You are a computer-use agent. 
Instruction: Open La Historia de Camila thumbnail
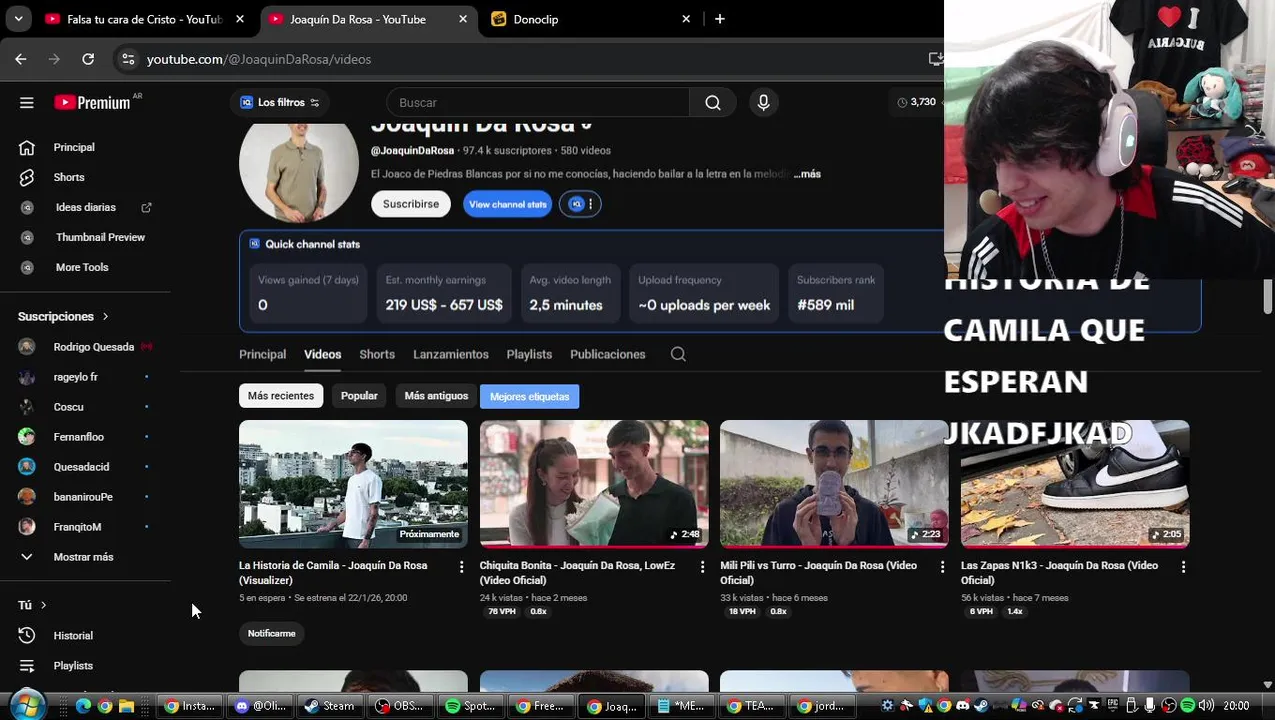[x=353, y=484]
